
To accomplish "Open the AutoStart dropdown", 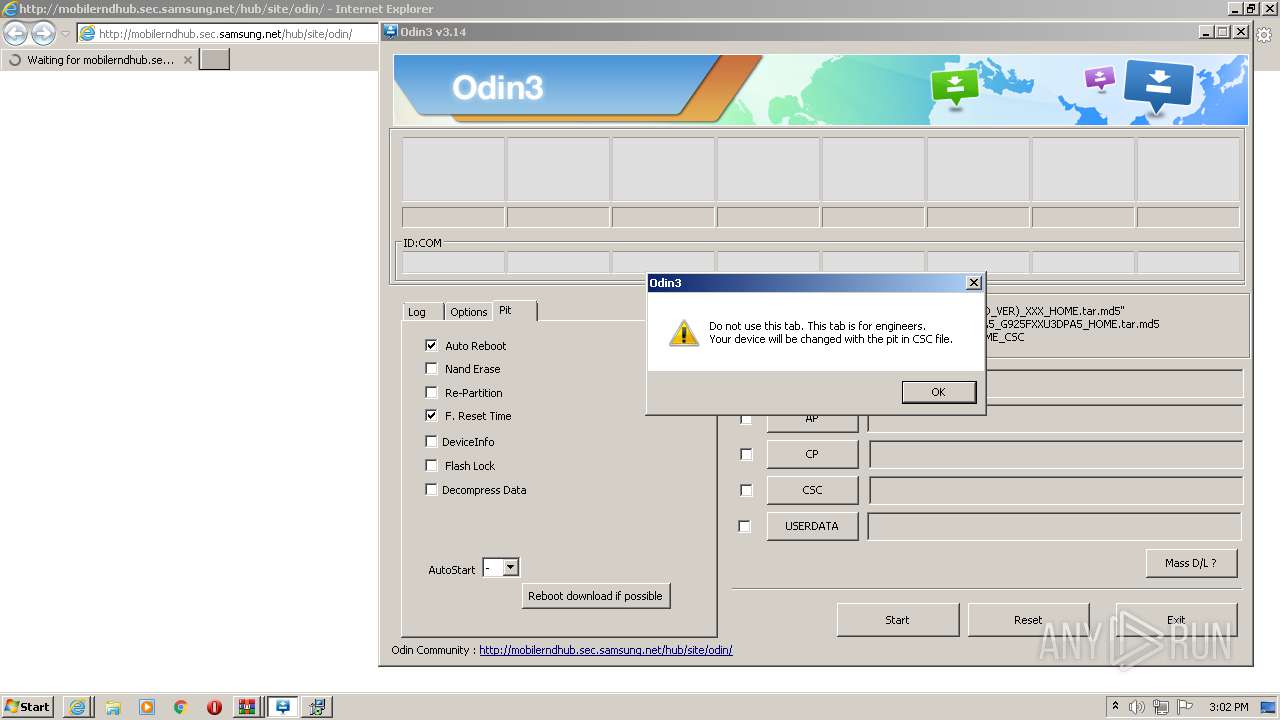I will [x=510, y=568].
